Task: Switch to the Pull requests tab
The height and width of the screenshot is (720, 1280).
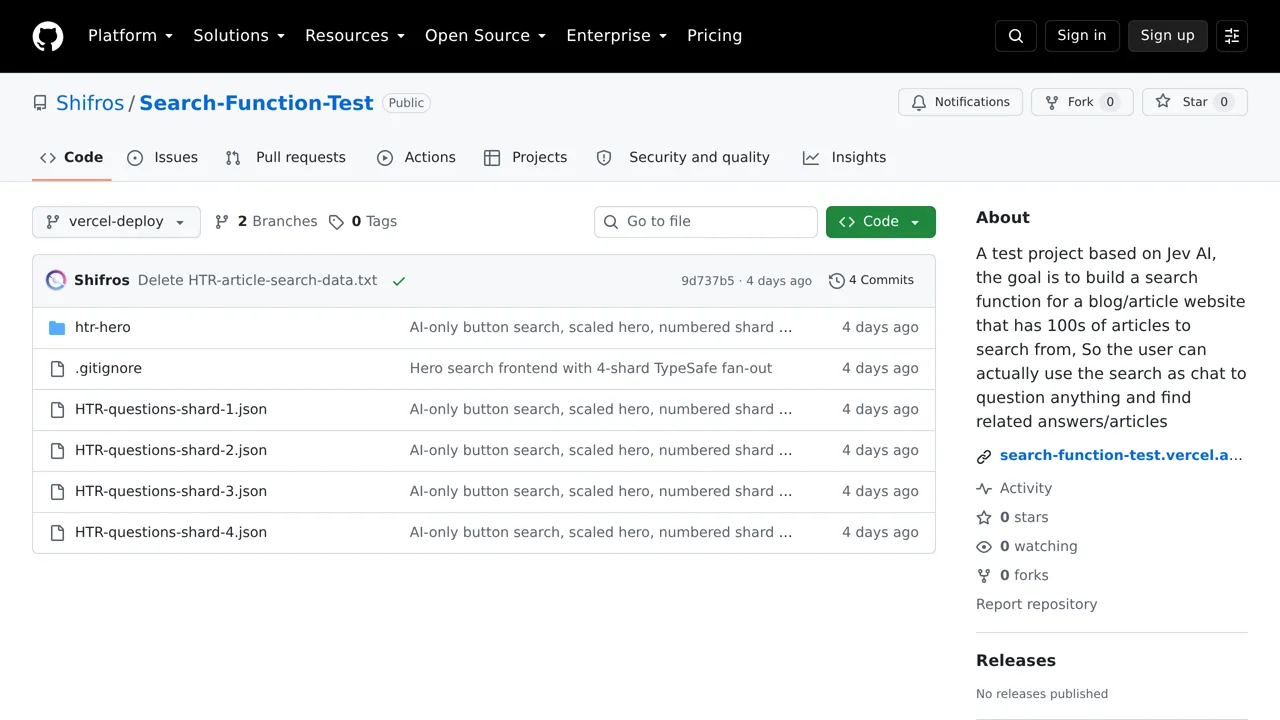Action: [x=286, y=157]
